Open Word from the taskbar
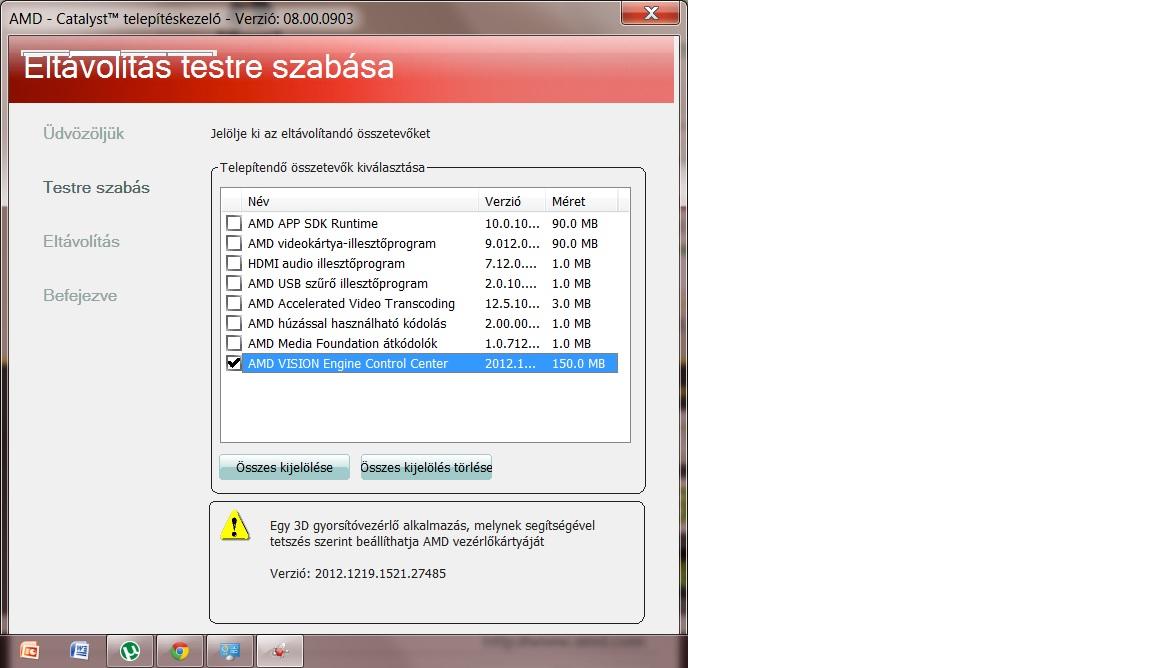Image resolution: width=1152 pixels, height=668 pixels. [x=79, y=651]
